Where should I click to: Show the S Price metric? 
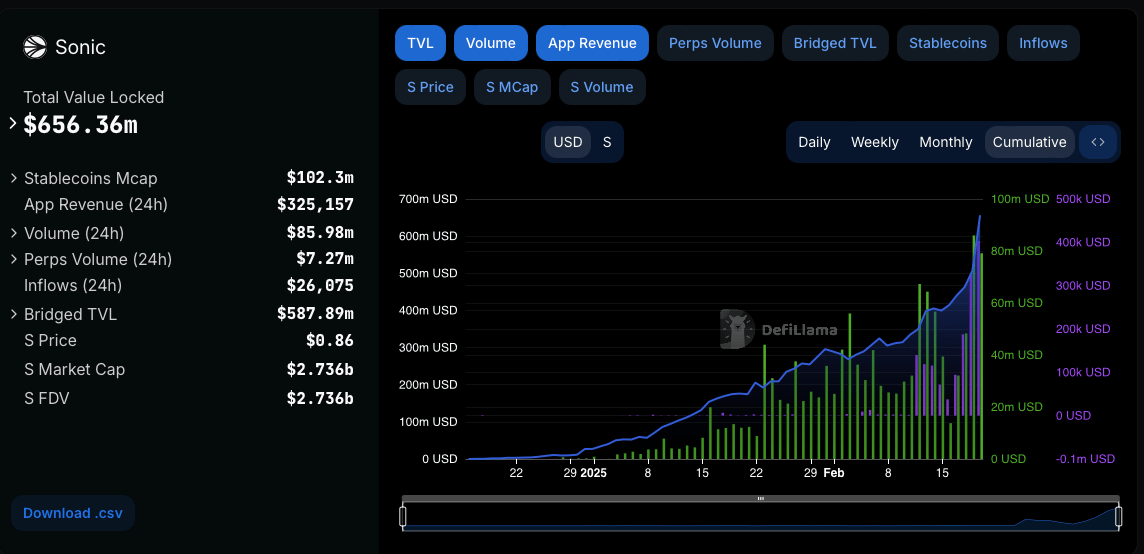tap(430, 87)
